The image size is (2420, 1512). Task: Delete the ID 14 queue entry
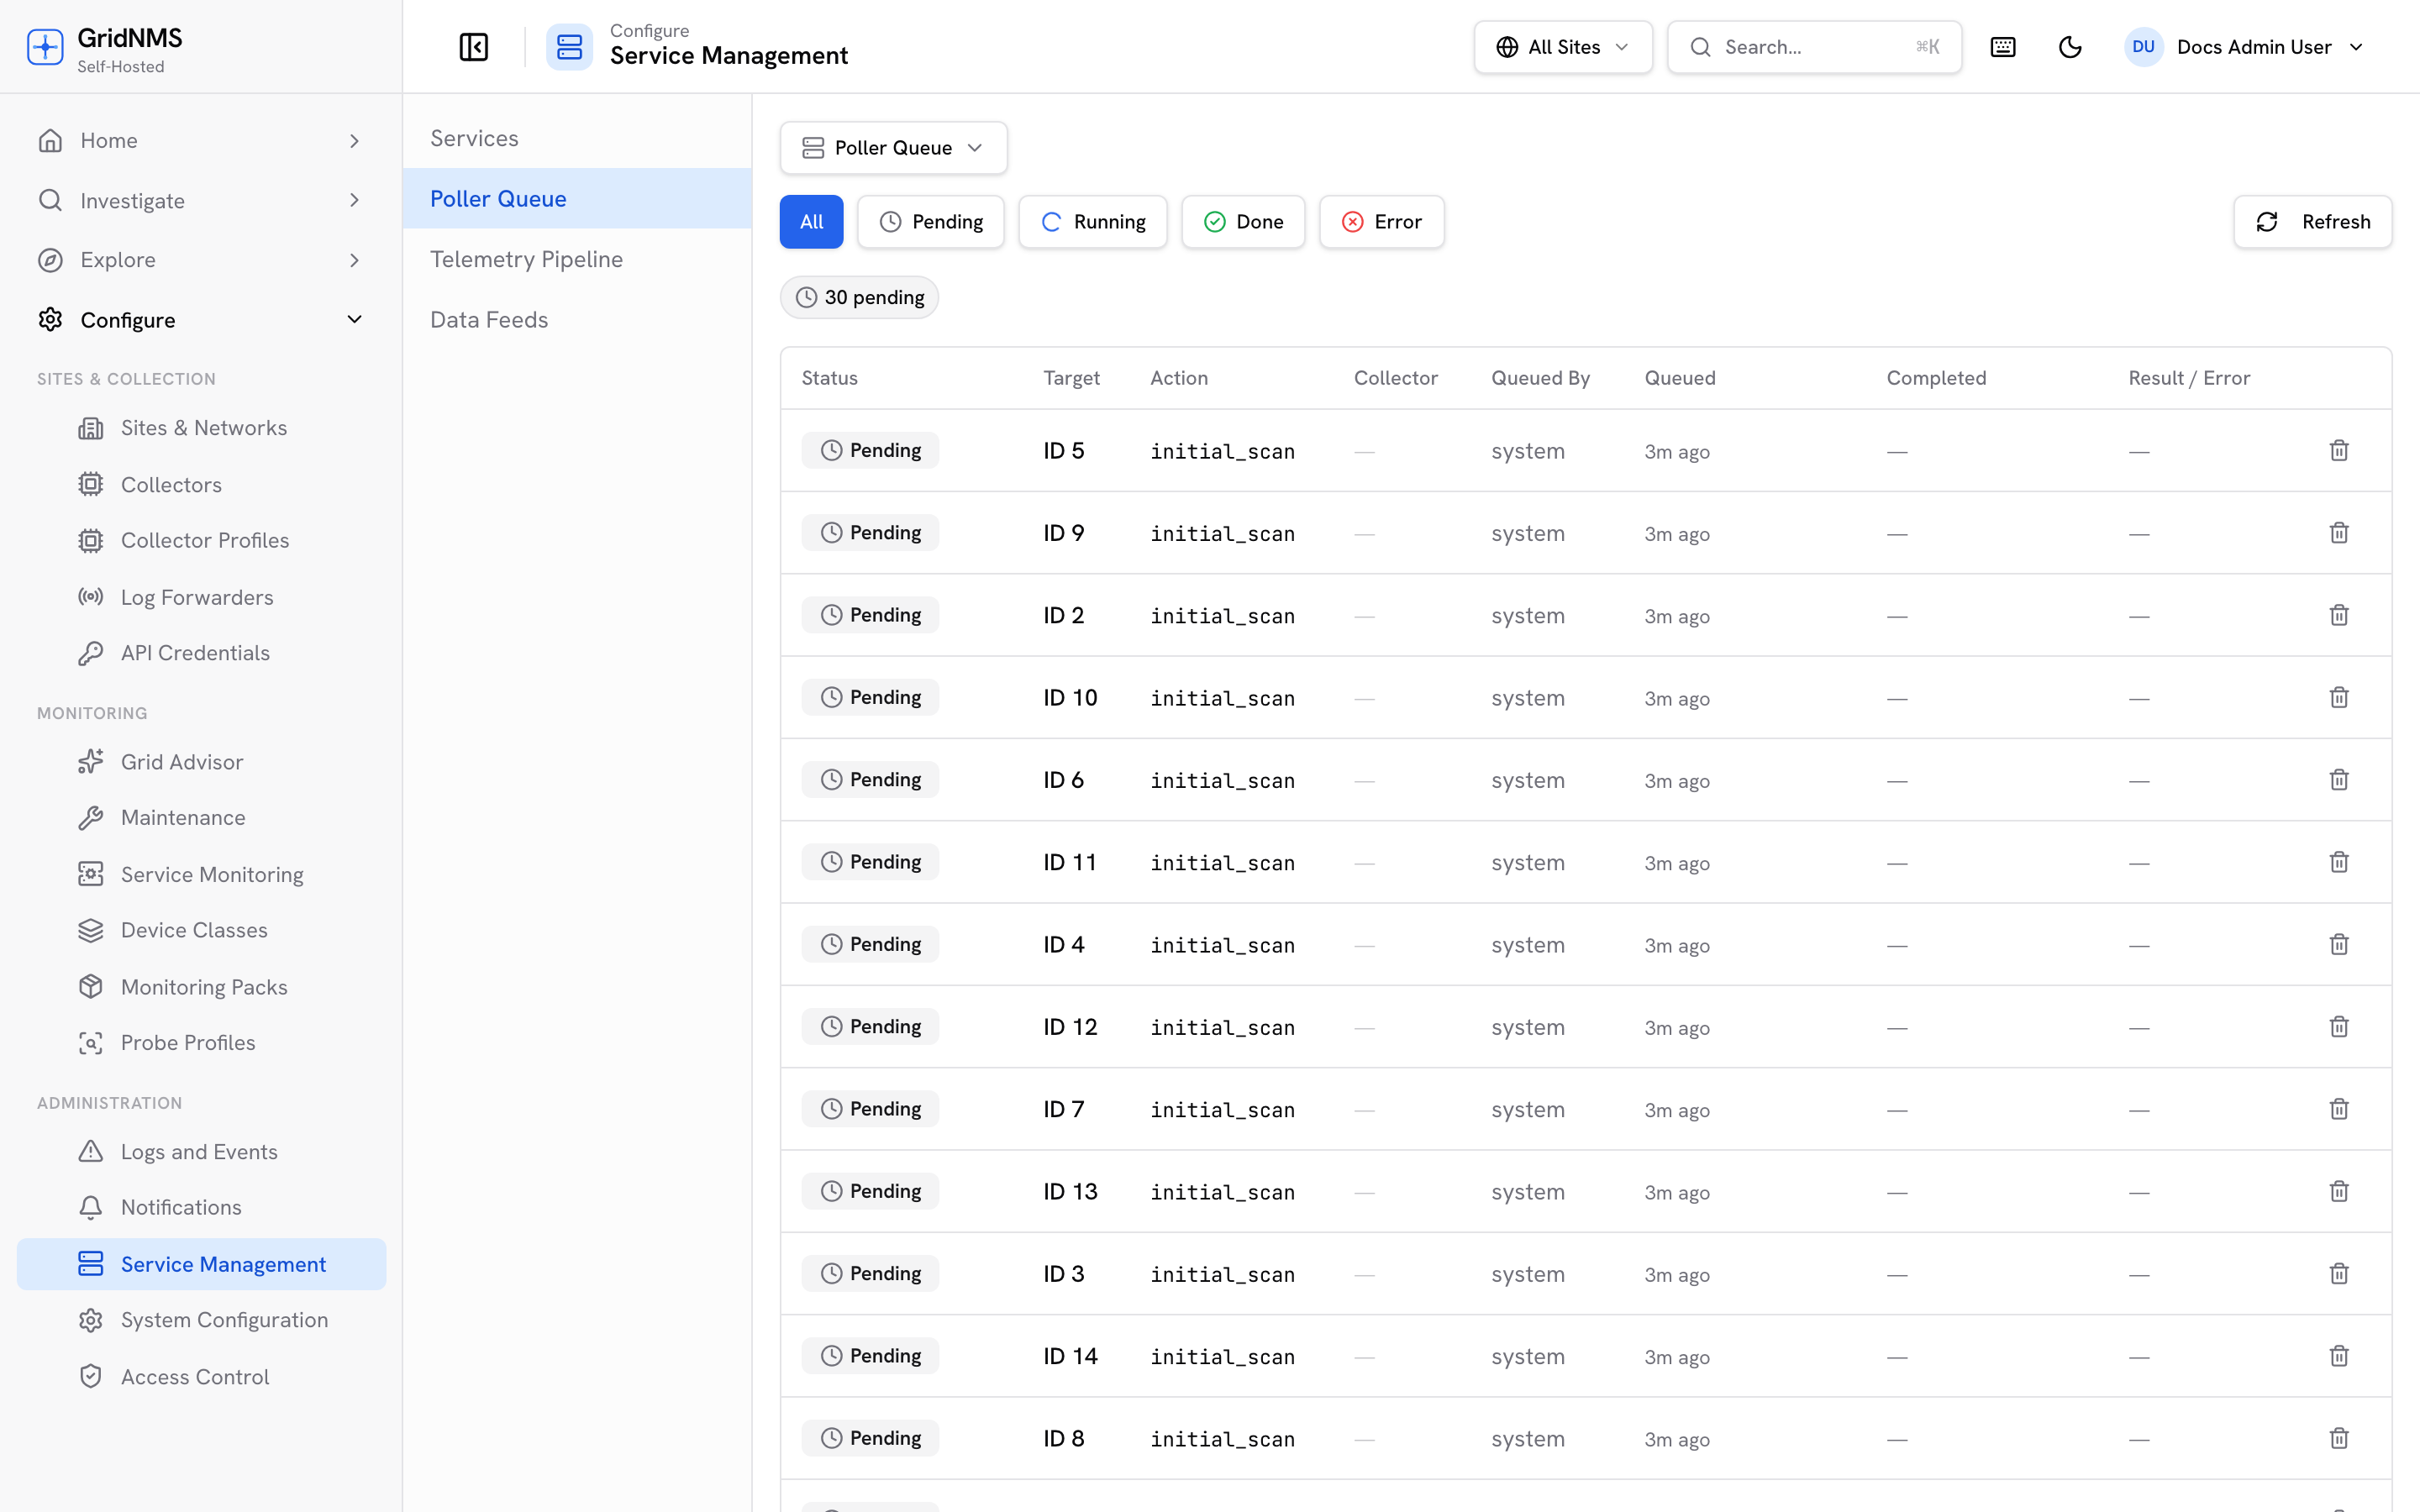[x=2339, y=1356]
